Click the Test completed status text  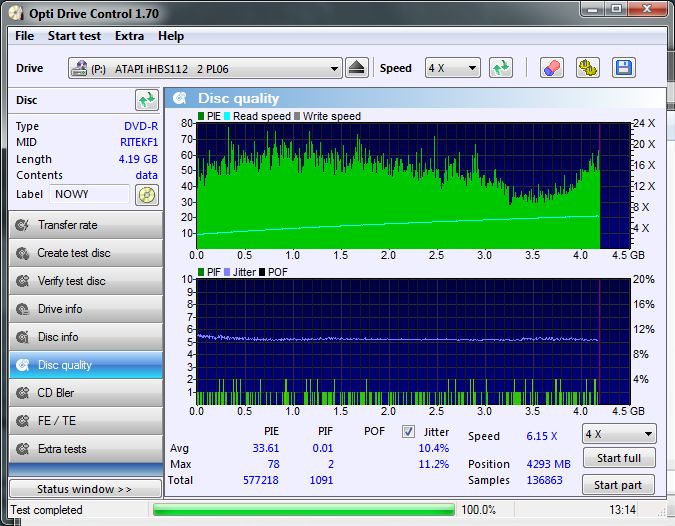point(46,510)
